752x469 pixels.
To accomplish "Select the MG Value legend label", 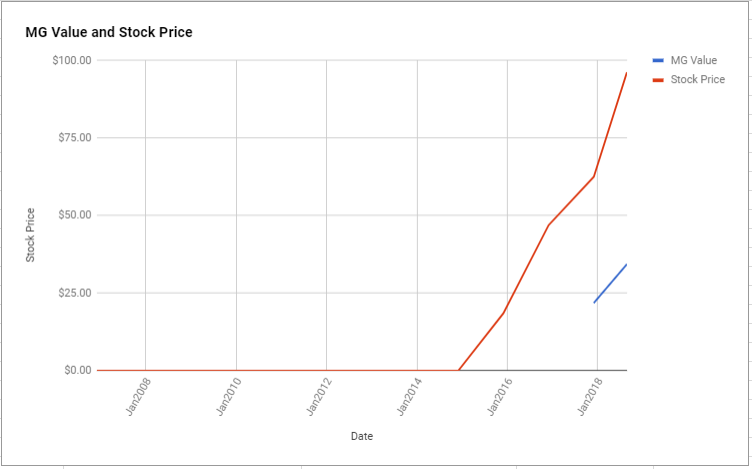I will 693,60.
